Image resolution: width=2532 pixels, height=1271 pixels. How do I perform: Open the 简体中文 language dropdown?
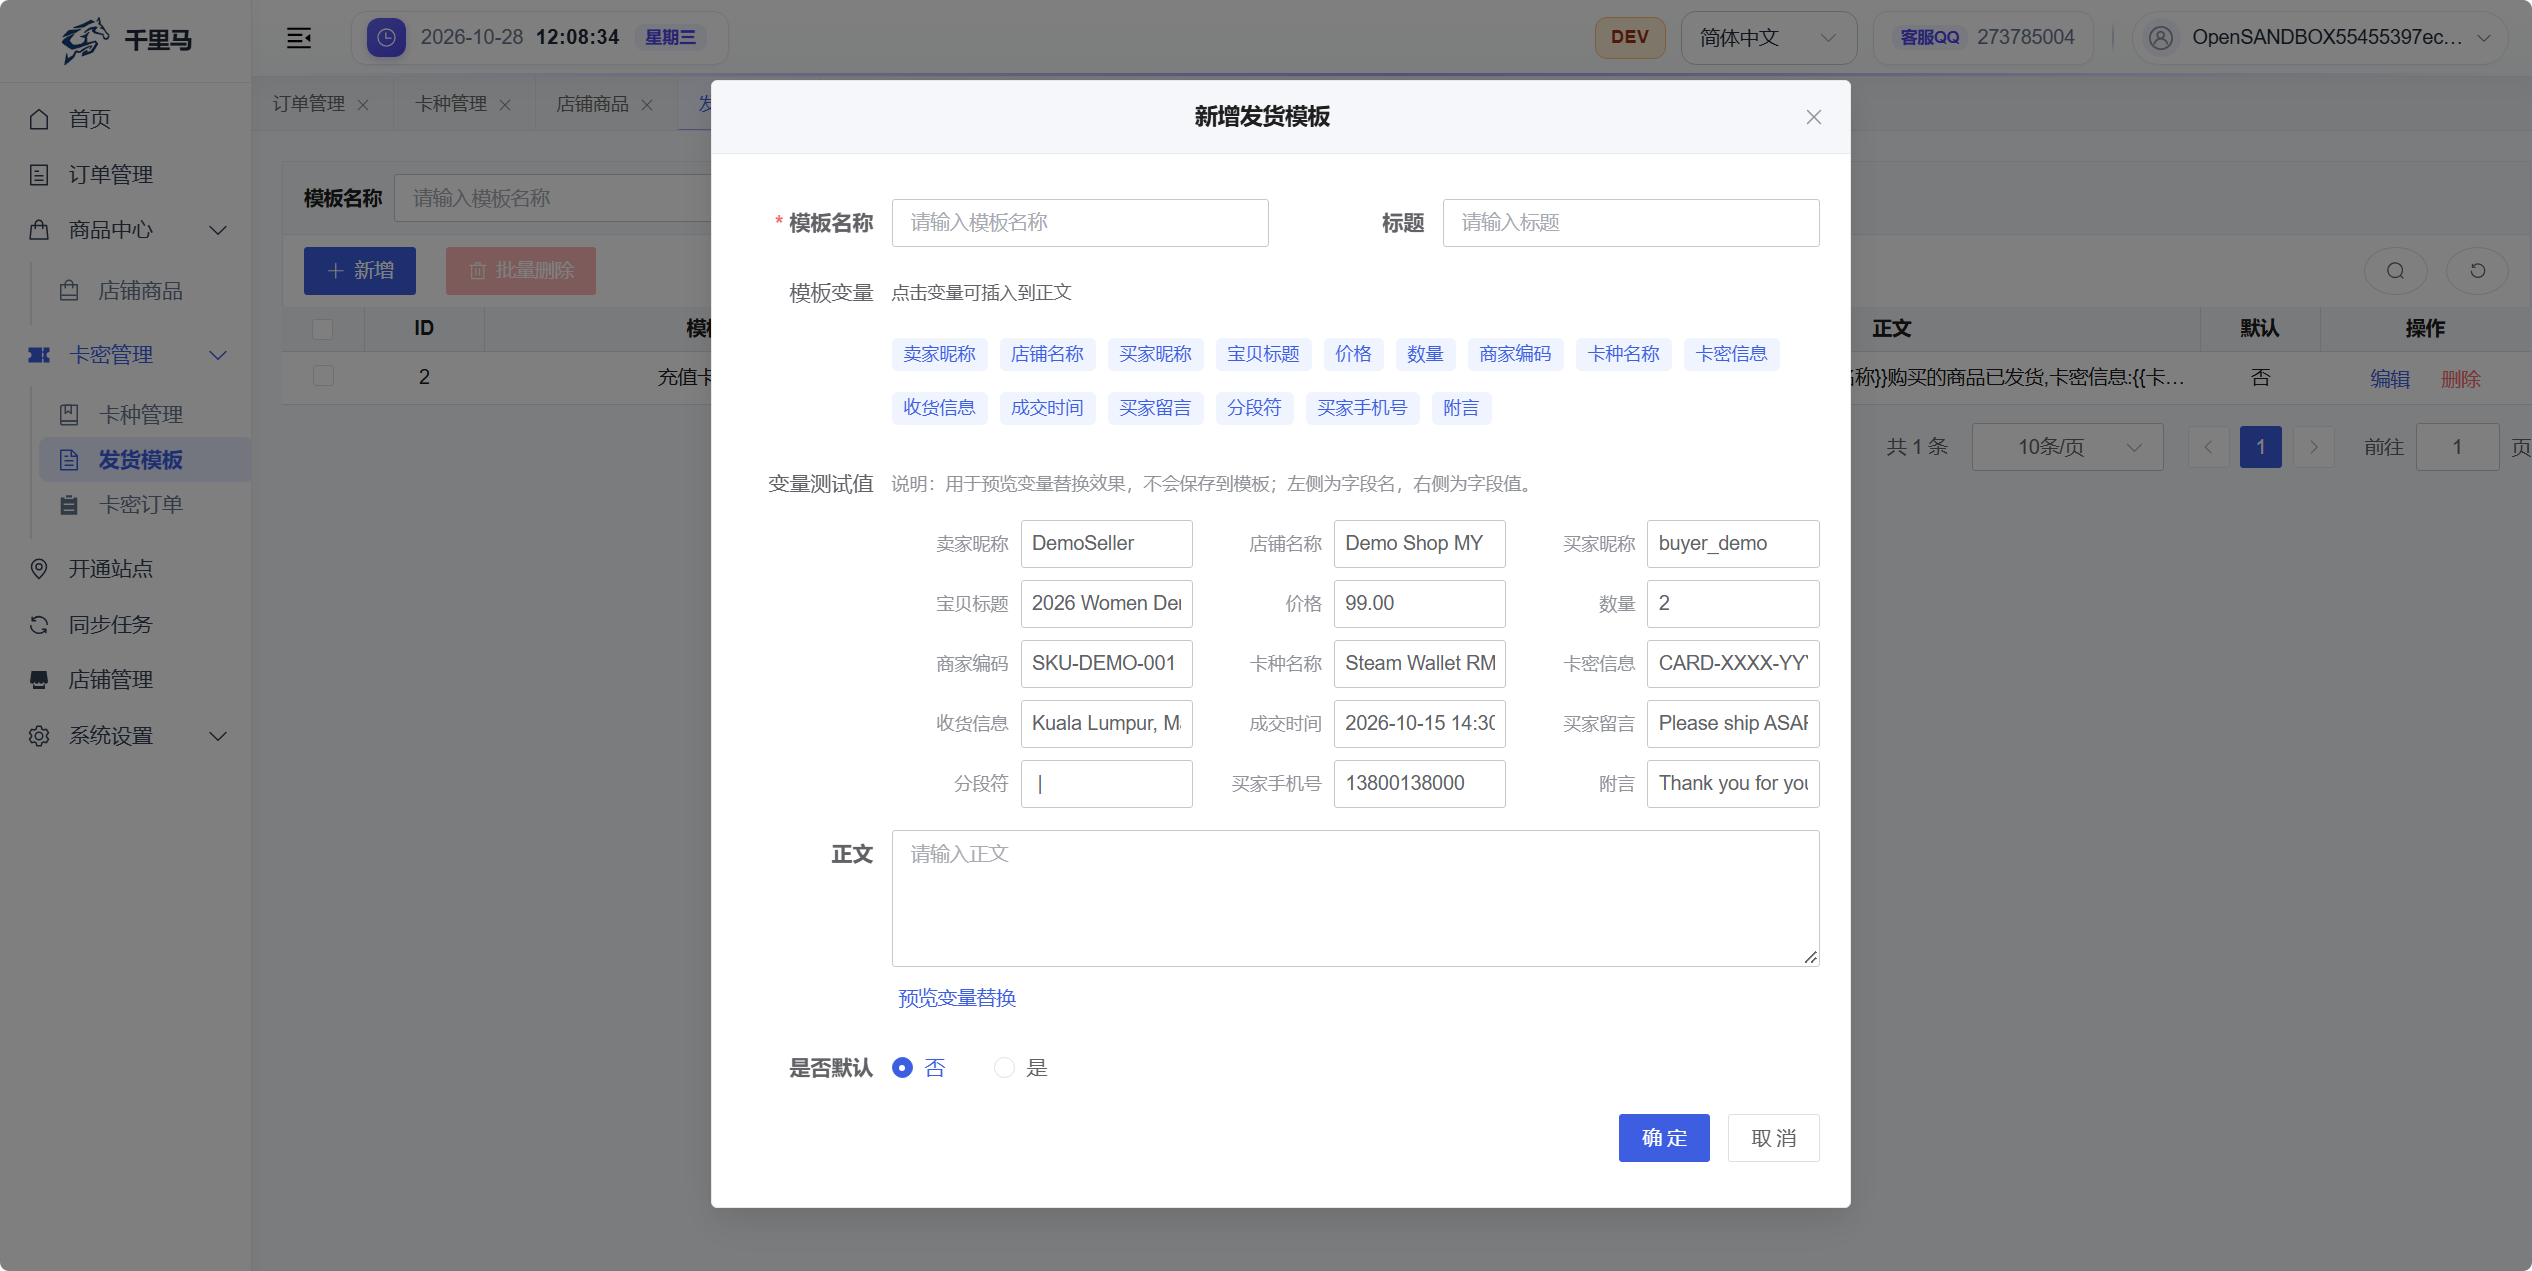point(1769,38)
